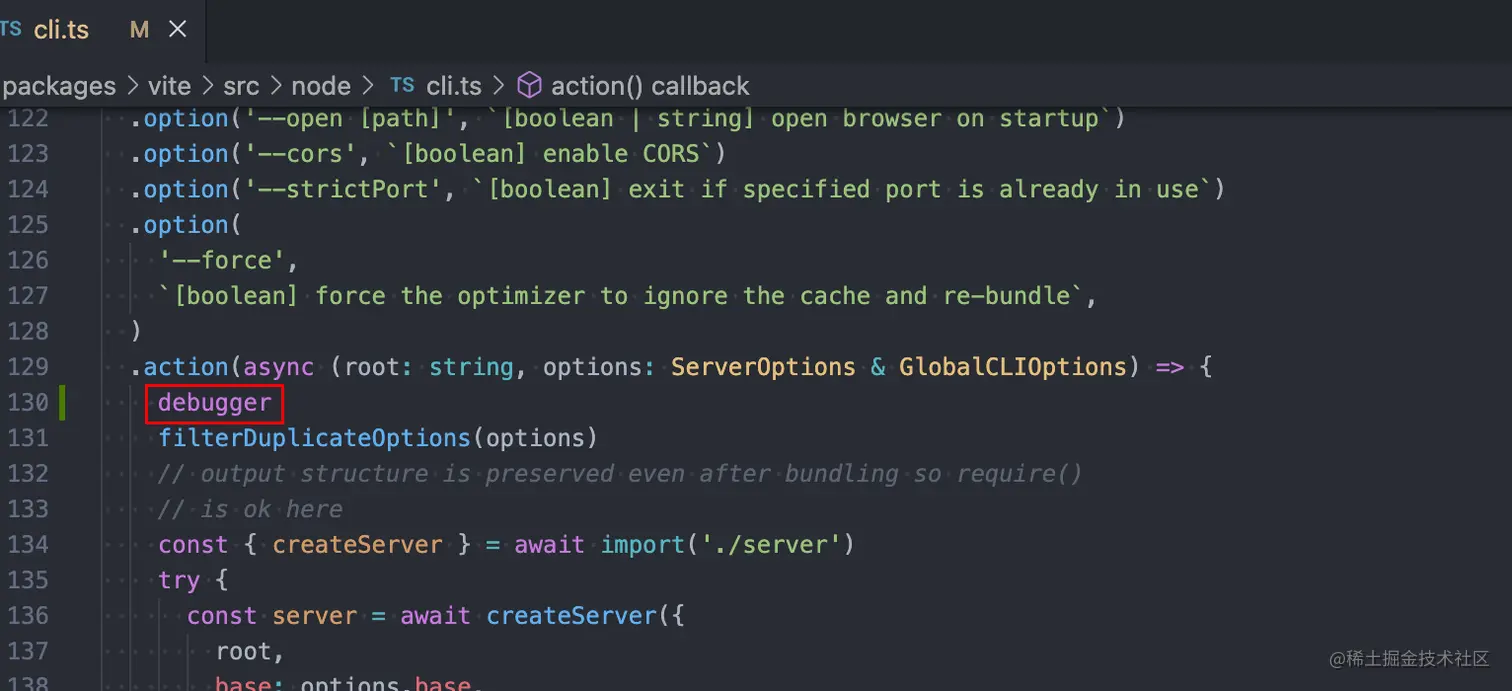Click the action() callback breadcrumb
Screen dimensions: 1512x691
650,86
